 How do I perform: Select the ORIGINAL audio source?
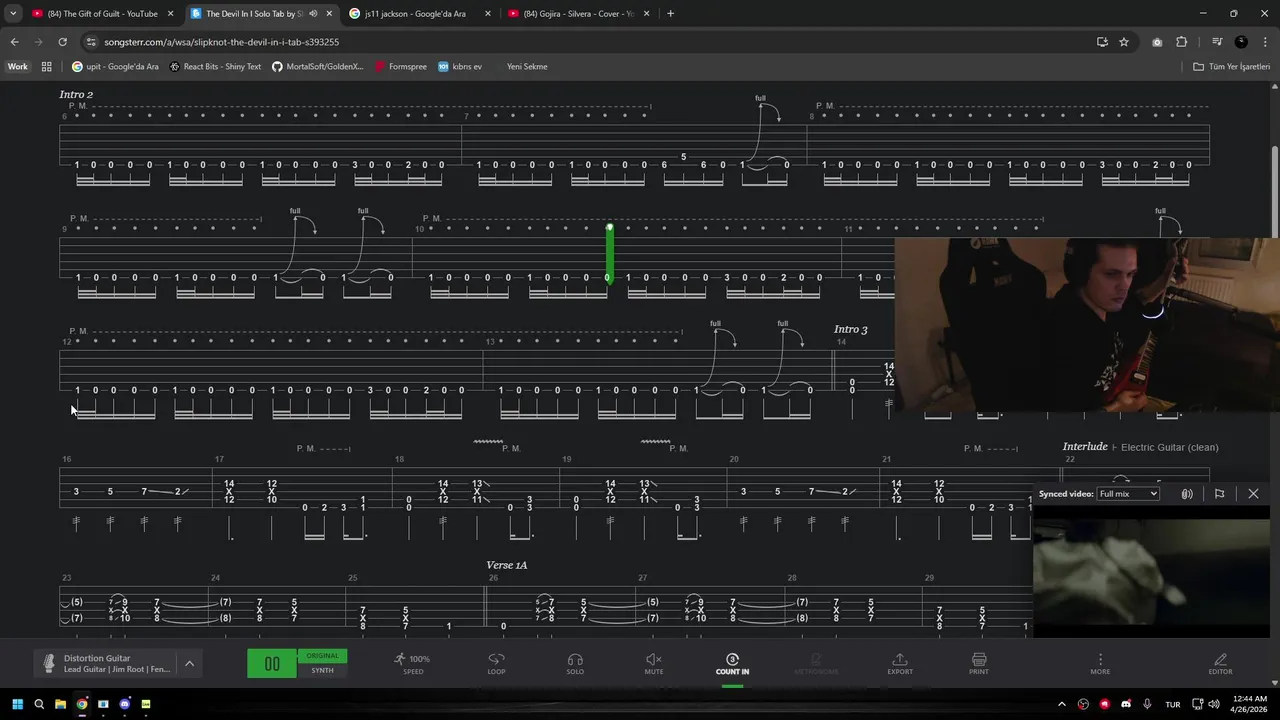click(322, 656)
